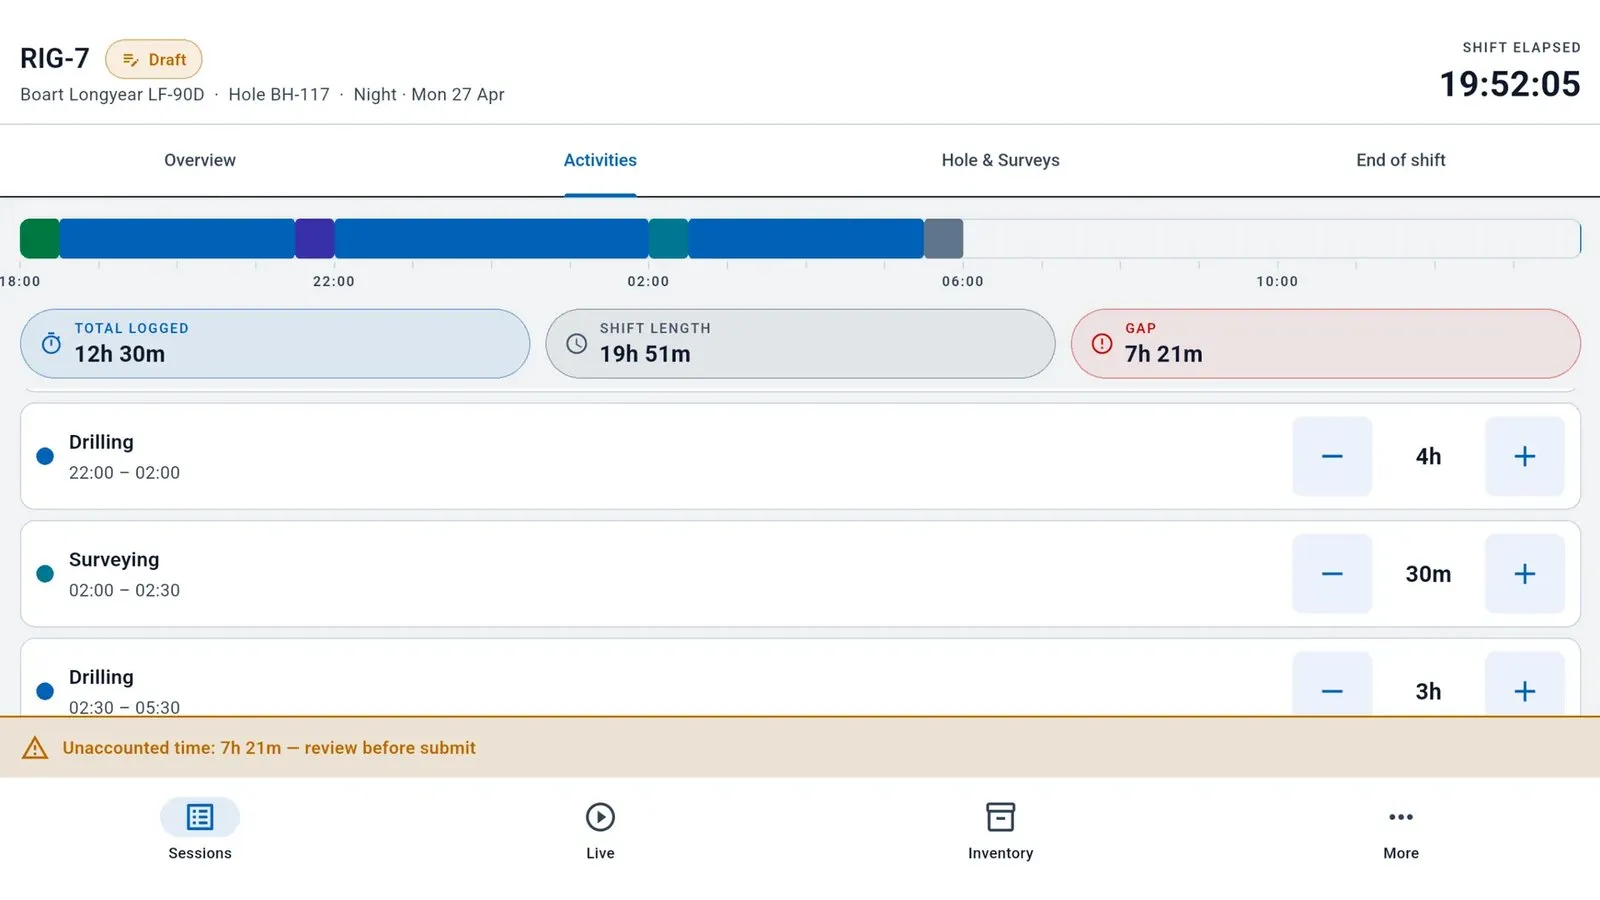Open the End of shift tab
Image resolution: width=1600 pixels, height=900 pixels.
[1400, 160]
